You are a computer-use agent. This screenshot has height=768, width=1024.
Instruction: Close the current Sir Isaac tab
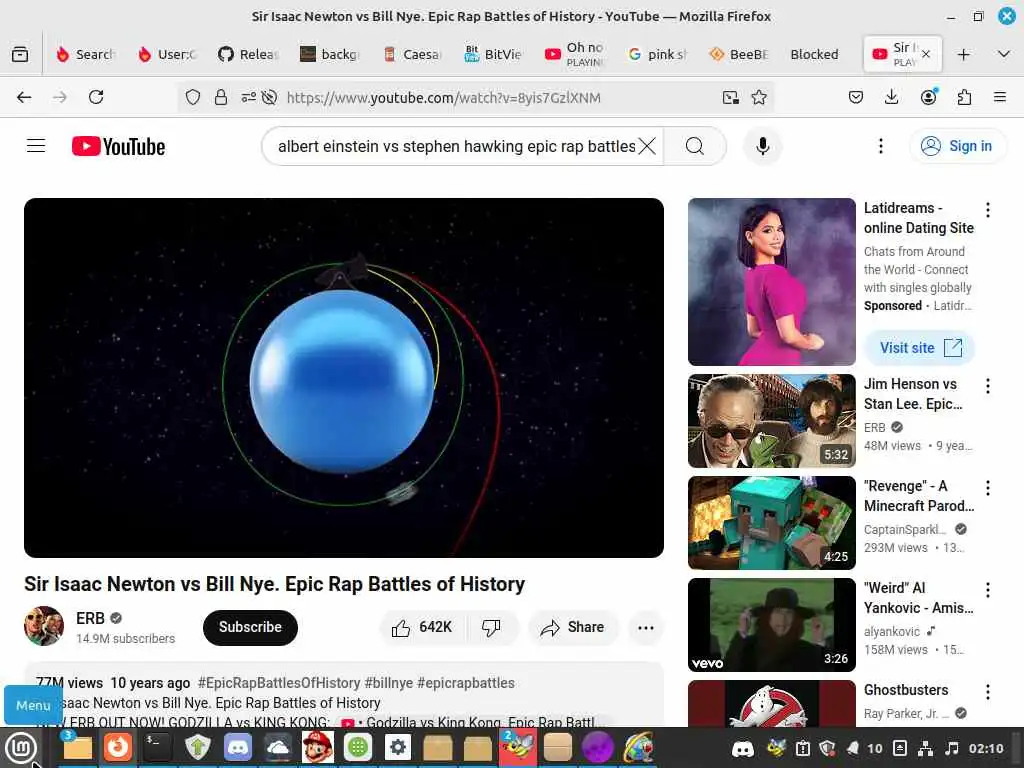click(x=926, y=54)
